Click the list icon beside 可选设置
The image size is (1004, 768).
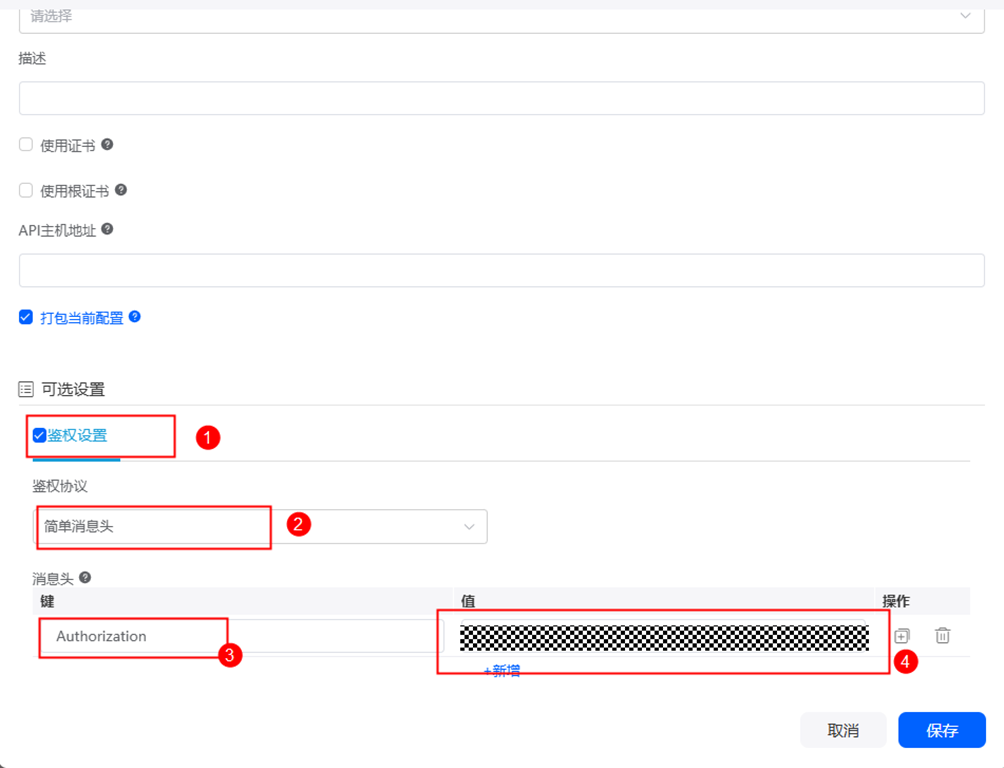point(26,389)
